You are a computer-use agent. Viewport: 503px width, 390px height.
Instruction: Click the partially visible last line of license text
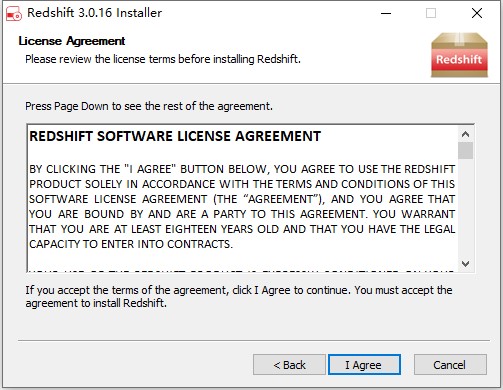242,270
